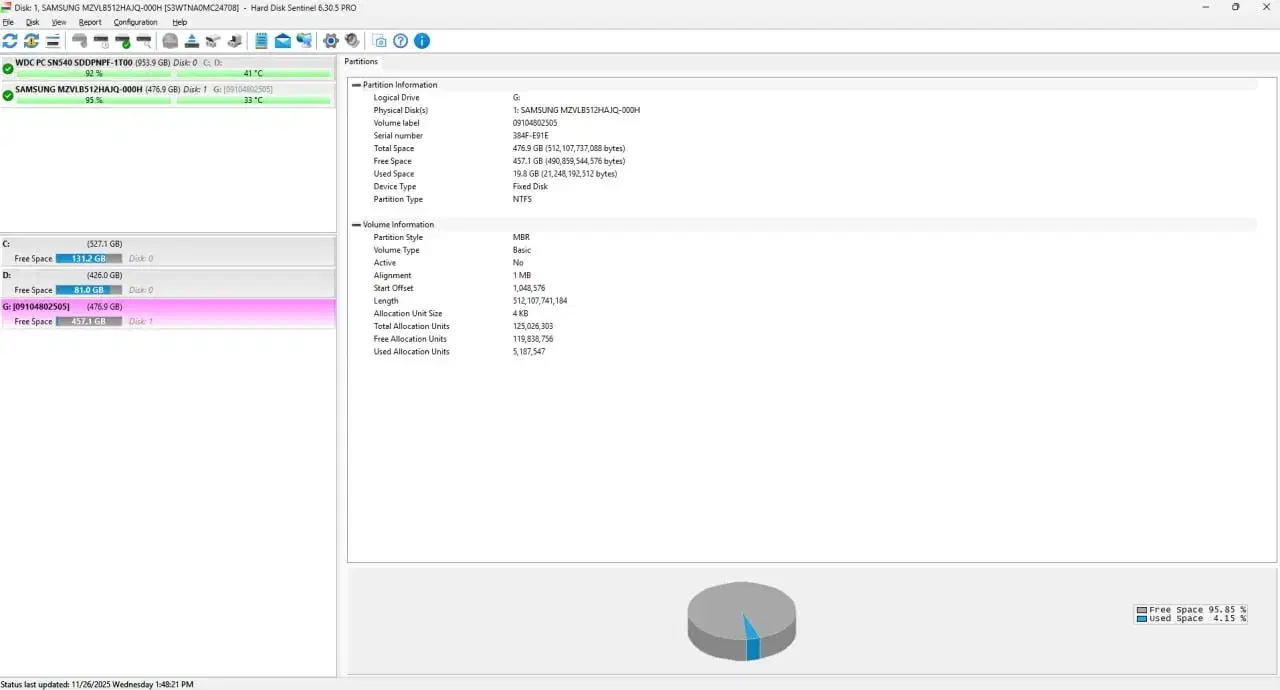
Task: Click the disk with green checkmark icon
Action: pos(123,41)
